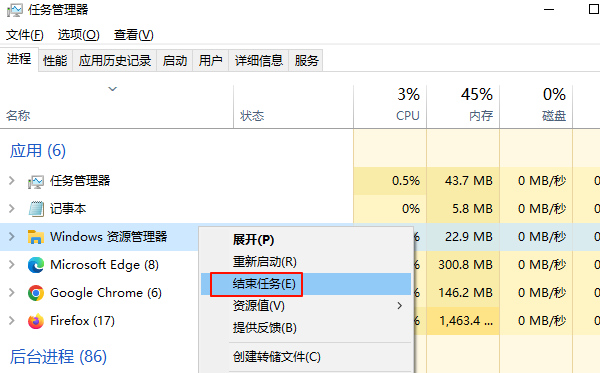The image size is (600, 373).
Task: Switch to the 启动 tab
Action: click(174, 60)
